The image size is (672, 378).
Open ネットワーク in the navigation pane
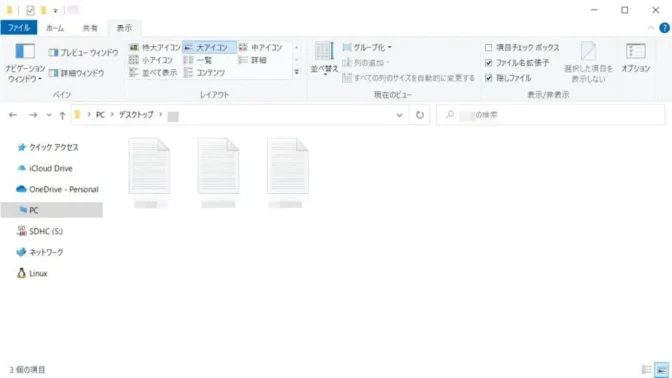pos(40,252)
